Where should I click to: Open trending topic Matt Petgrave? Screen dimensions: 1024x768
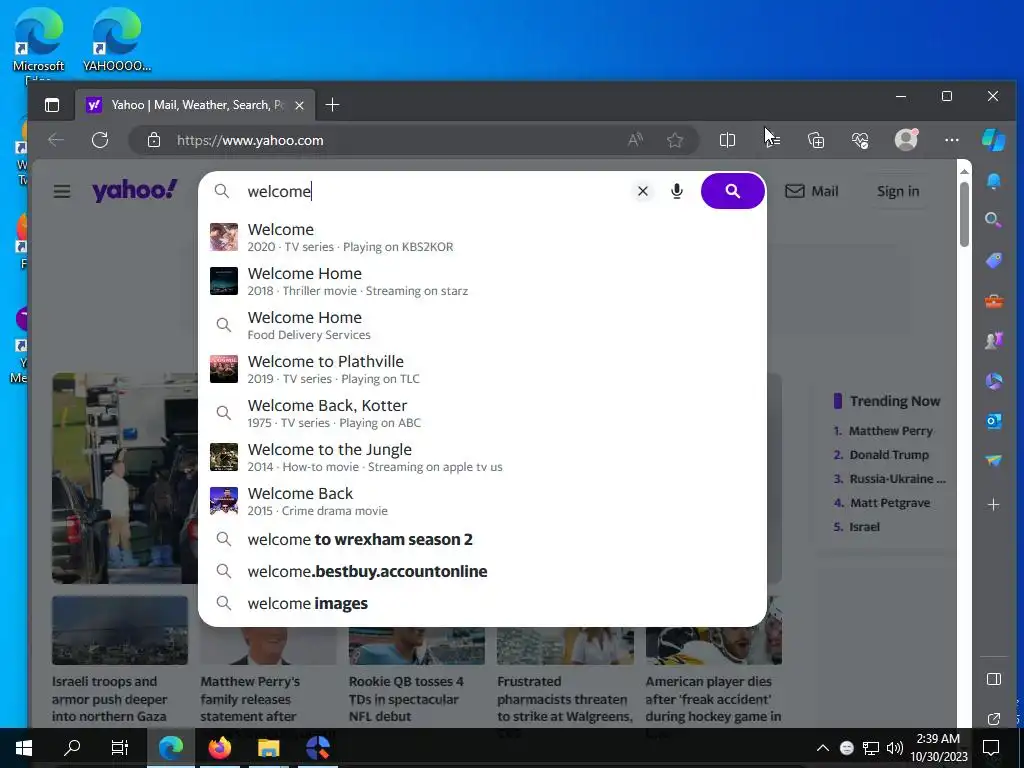click(x=890, y=503)
